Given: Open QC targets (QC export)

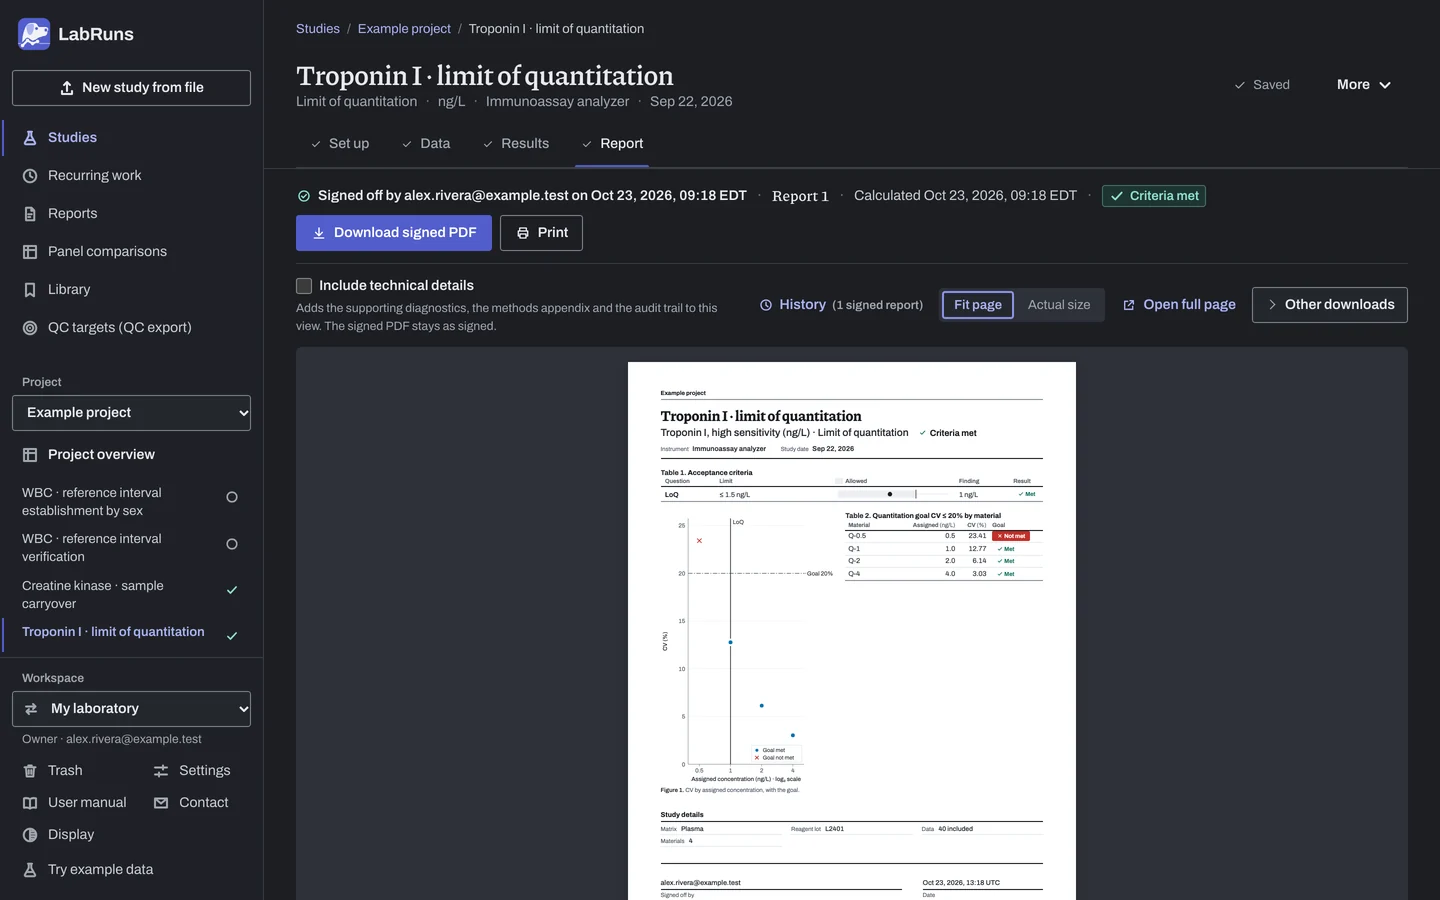Looking at the screenshot, I should (132, 328).
